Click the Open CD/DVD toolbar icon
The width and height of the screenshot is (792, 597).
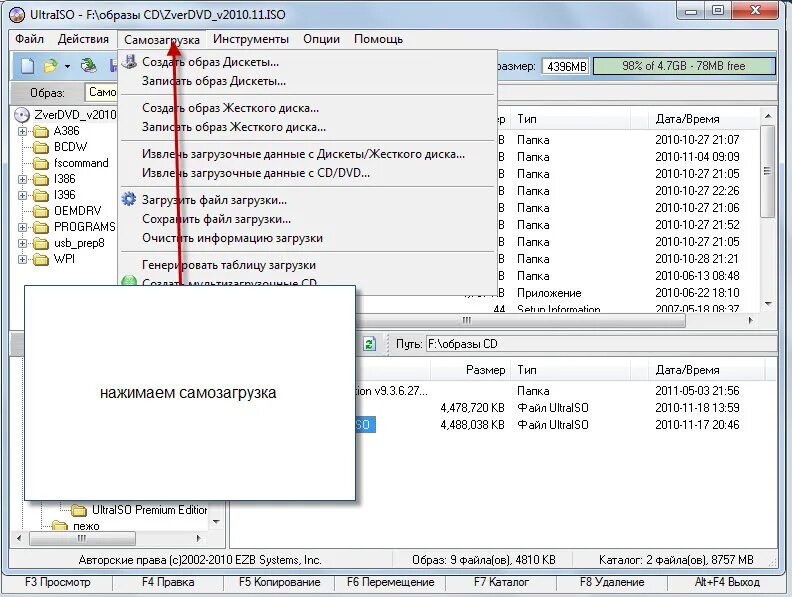point(89,66)
